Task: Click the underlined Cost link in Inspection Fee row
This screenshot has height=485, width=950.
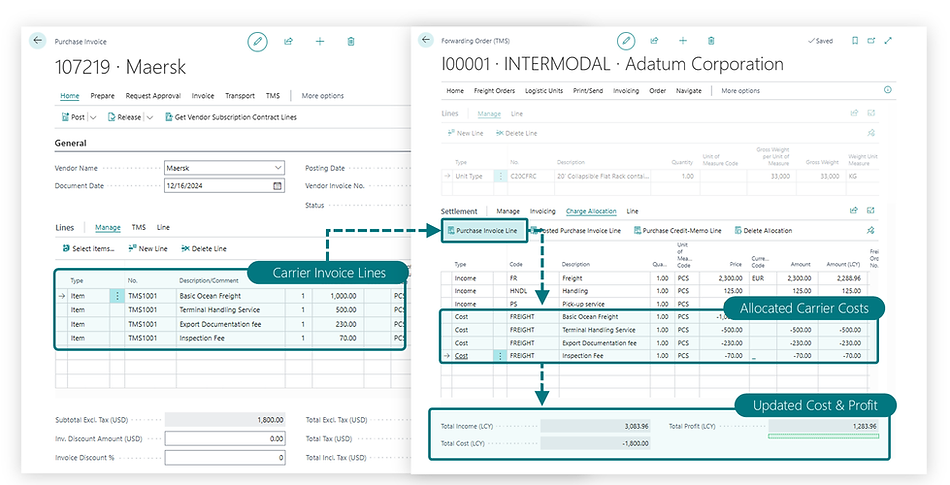Action: 461,356
